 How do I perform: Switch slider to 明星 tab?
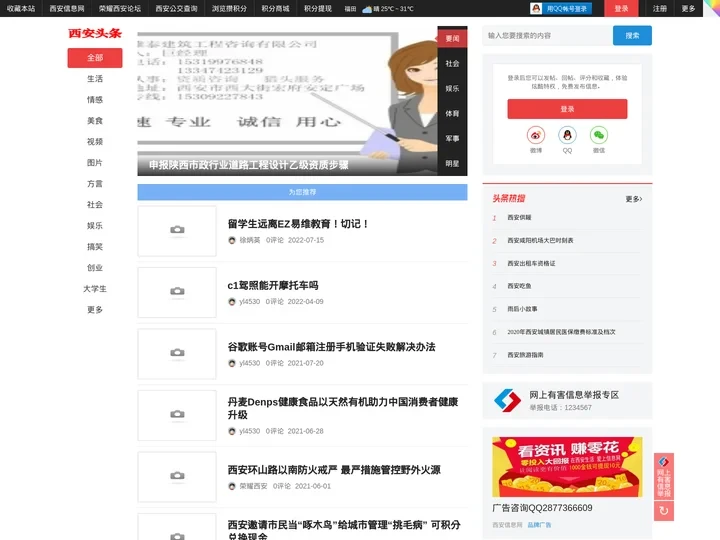click(452, 163)
